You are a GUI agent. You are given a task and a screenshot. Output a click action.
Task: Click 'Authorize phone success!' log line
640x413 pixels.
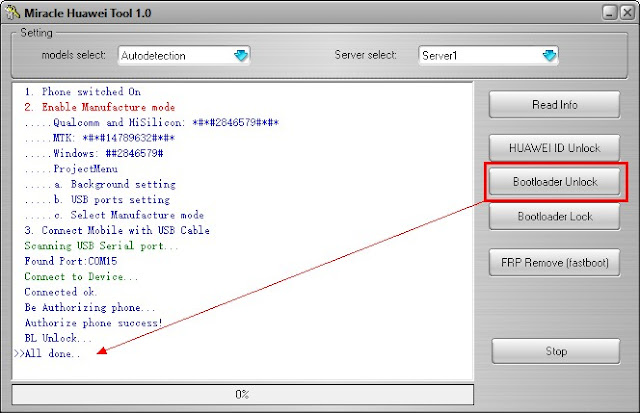click(x=93, y=323)
